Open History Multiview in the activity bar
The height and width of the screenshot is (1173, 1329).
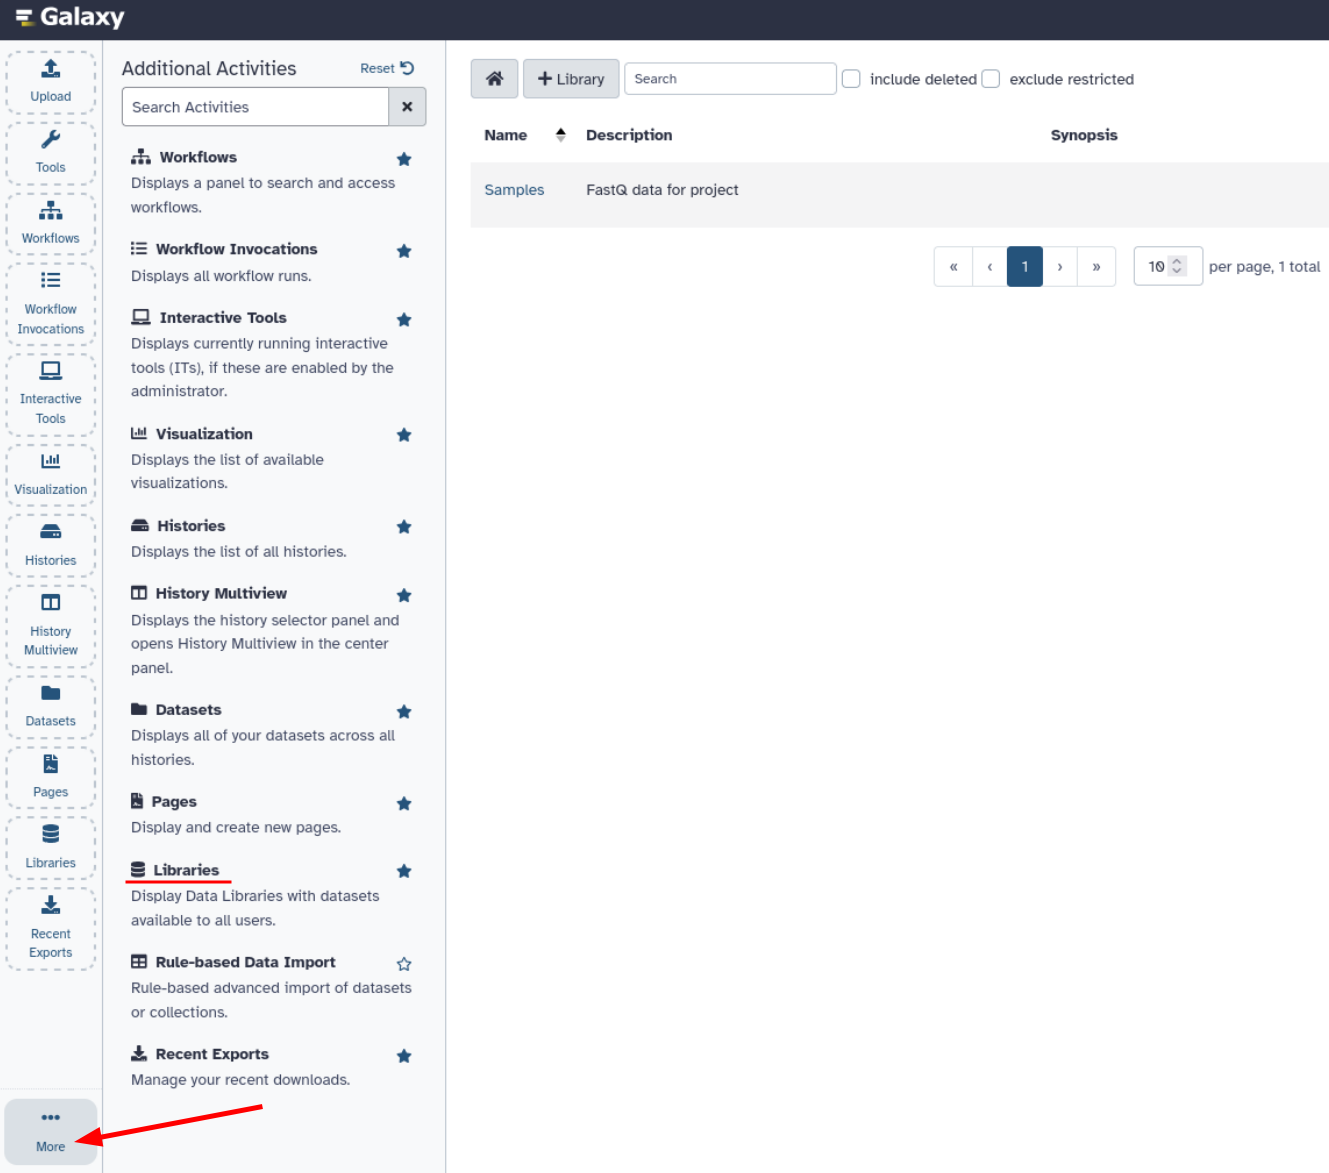point(50,626)
